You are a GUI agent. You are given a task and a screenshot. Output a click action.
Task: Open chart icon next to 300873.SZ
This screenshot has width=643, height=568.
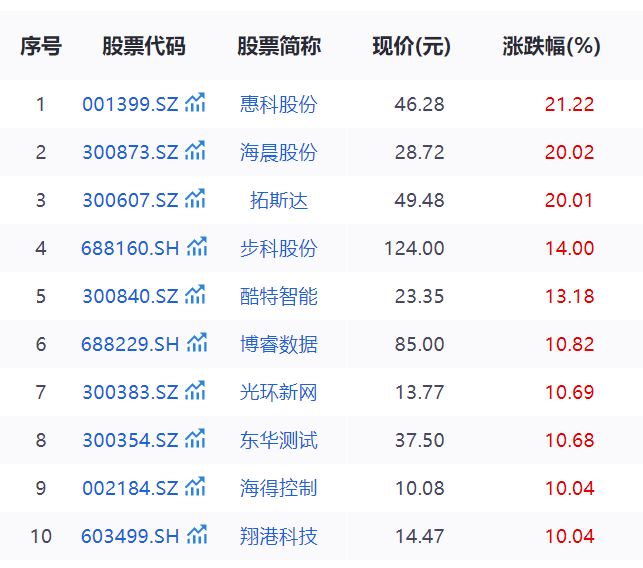(195, 151)
